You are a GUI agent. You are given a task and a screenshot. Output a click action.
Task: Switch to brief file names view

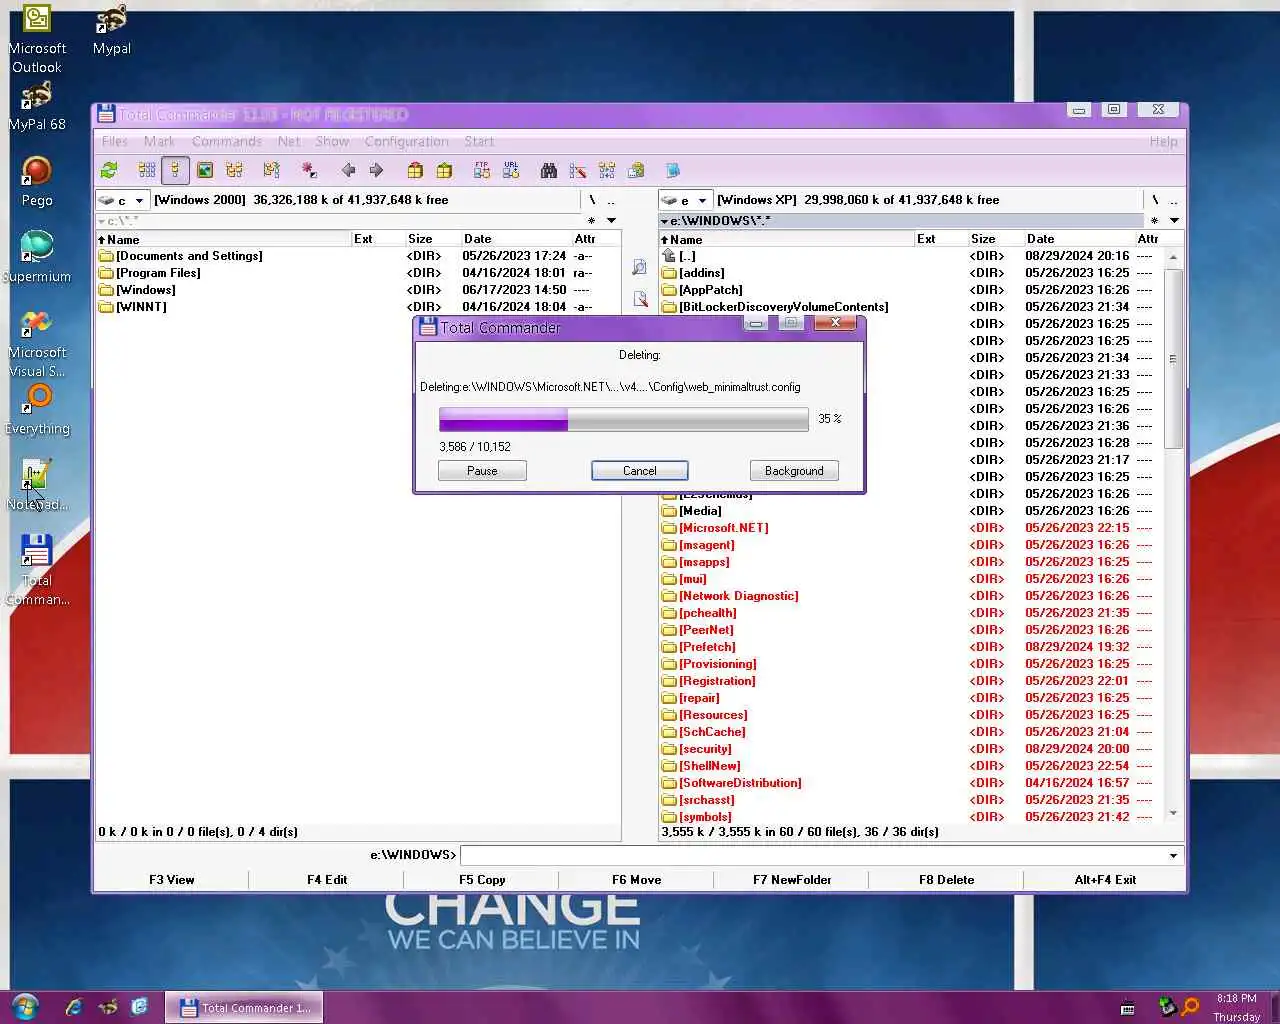[147, 171]
